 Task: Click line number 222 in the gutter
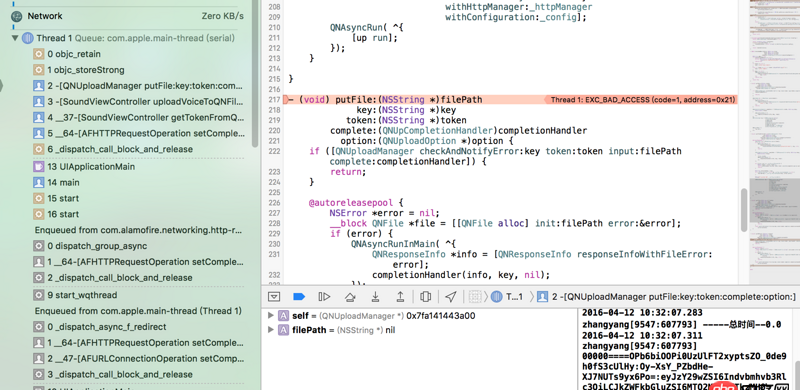274,151
